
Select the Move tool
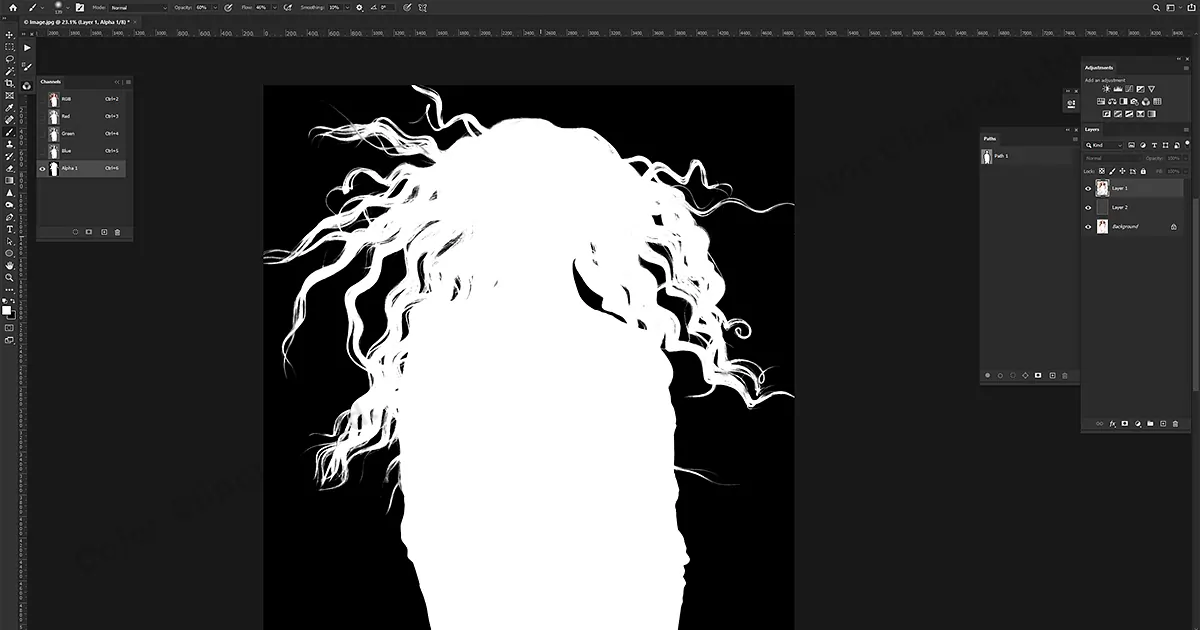(10, 33)
